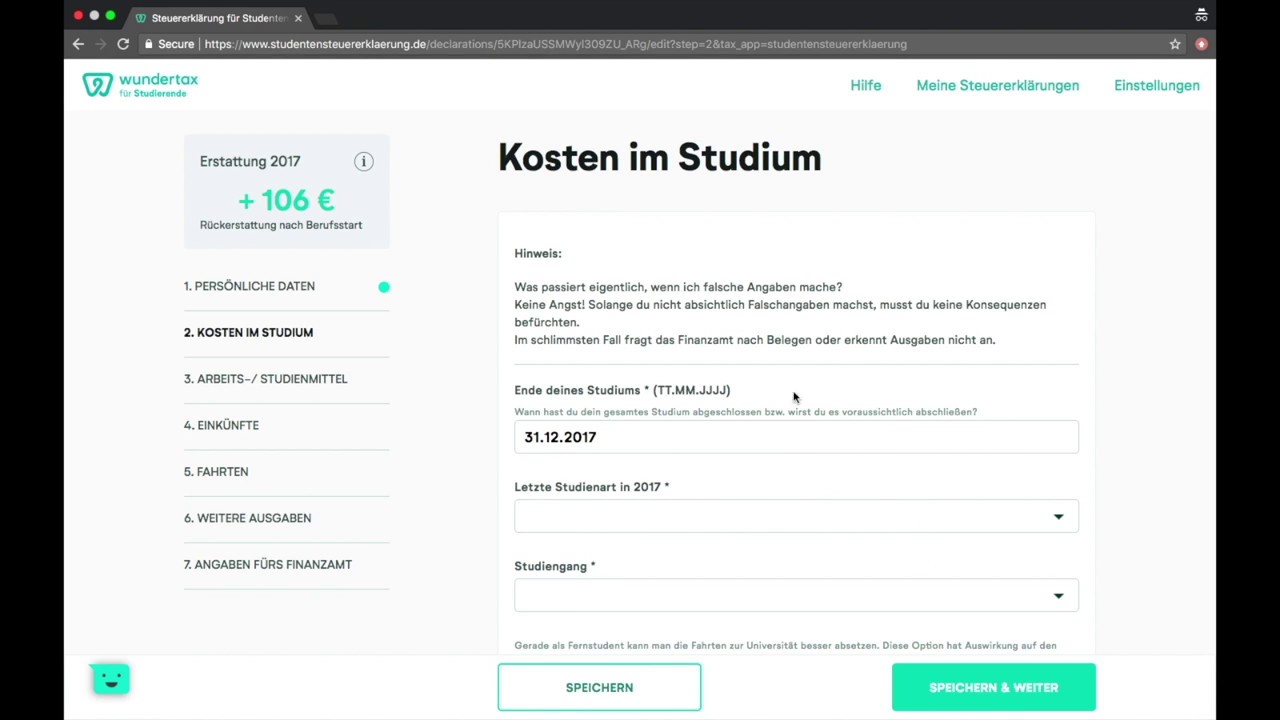Viewport: 1280px width, 720px height.
Task: Click the Speichern button
Action: [x=599, y=687]
